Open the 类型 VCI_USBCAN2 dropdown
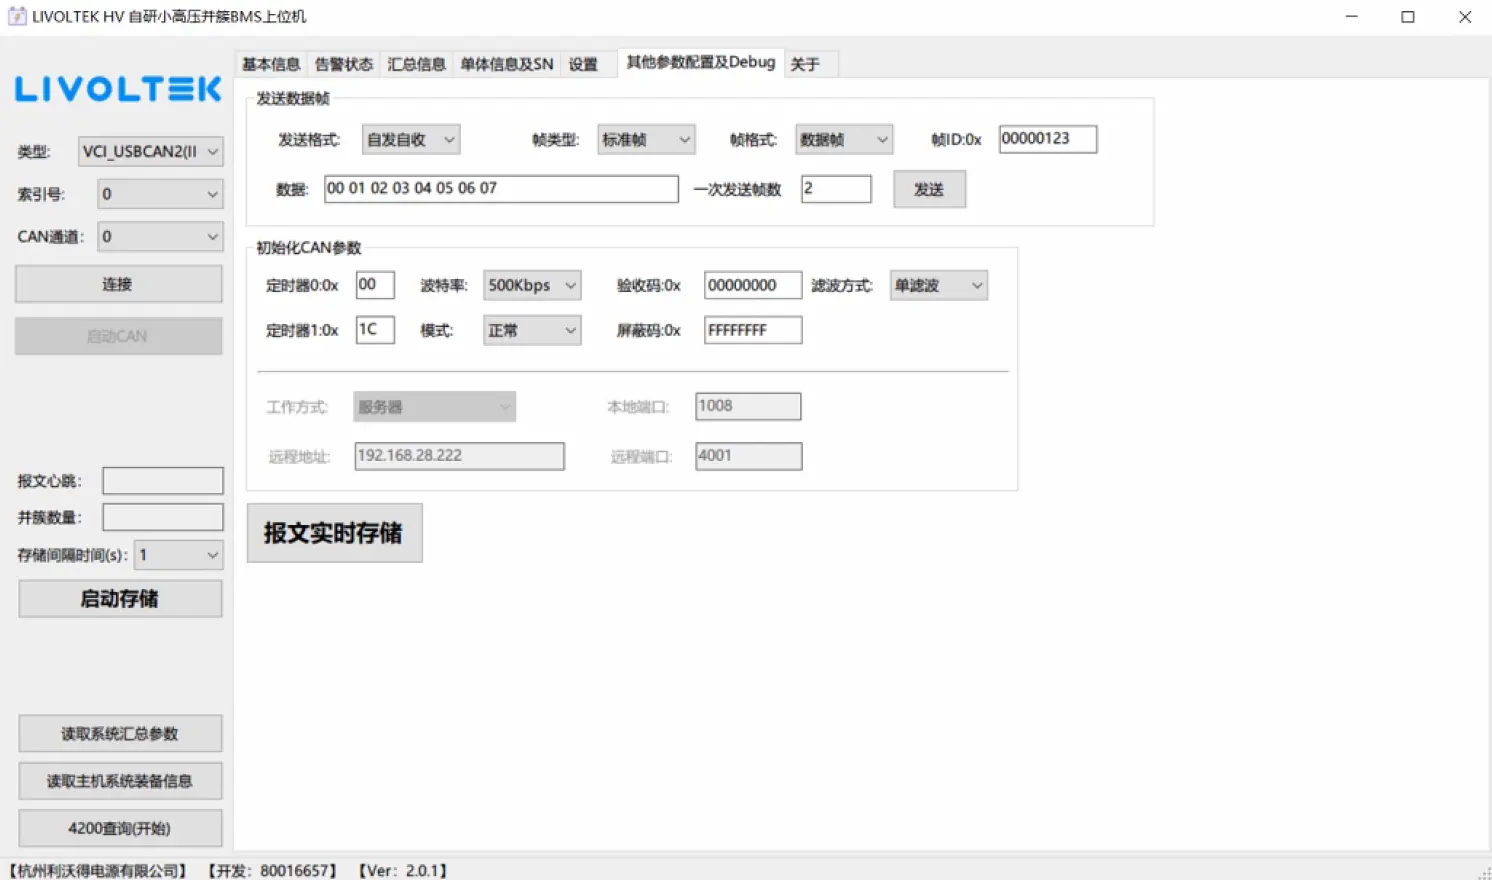 point(151,151)
